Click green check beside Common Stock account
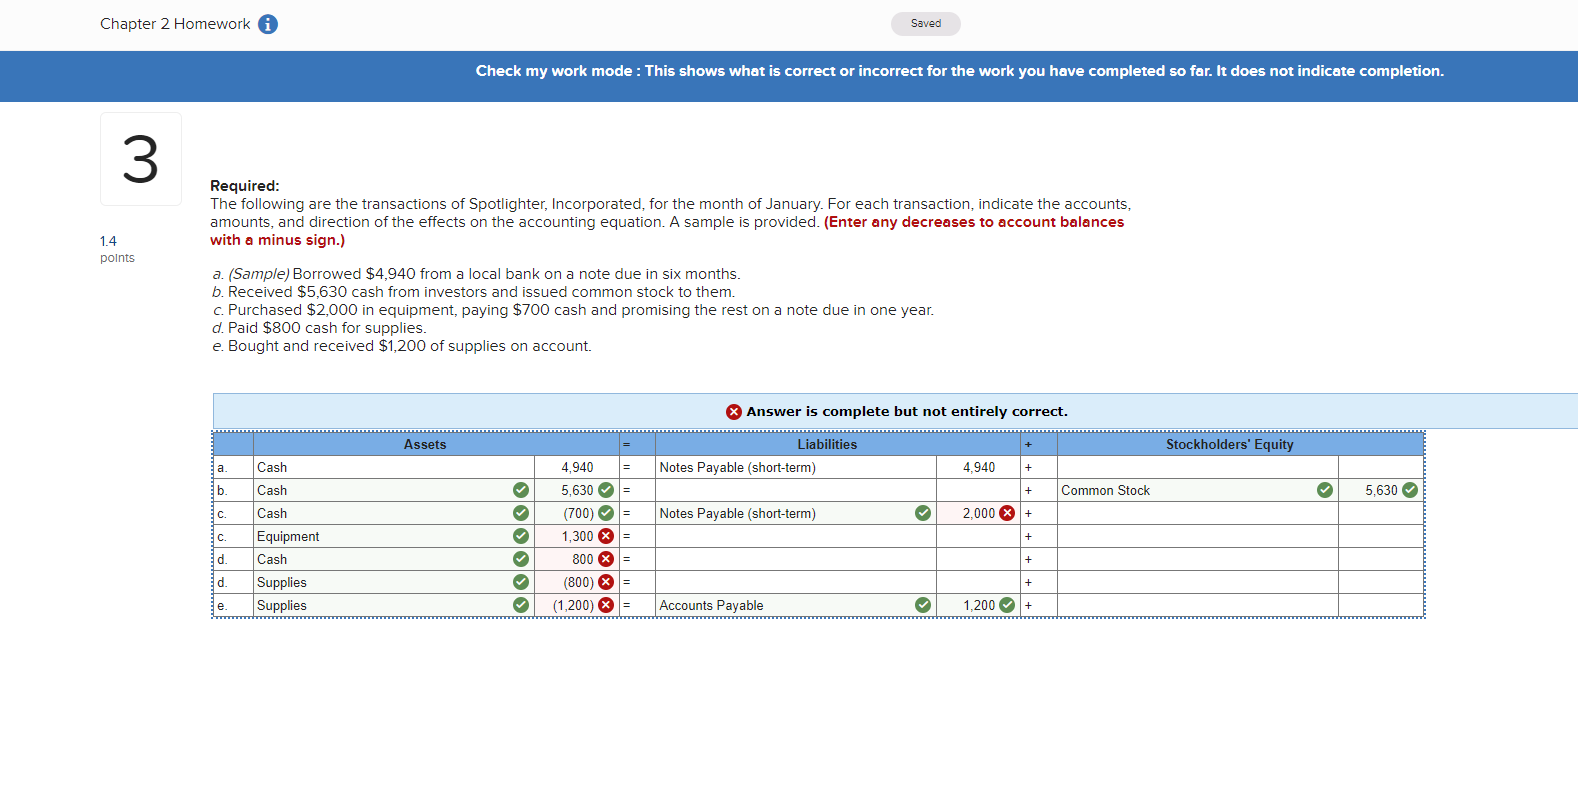Image resolution: width=1578 pixels, height=785 pixels. click(x=1325, y=490)
